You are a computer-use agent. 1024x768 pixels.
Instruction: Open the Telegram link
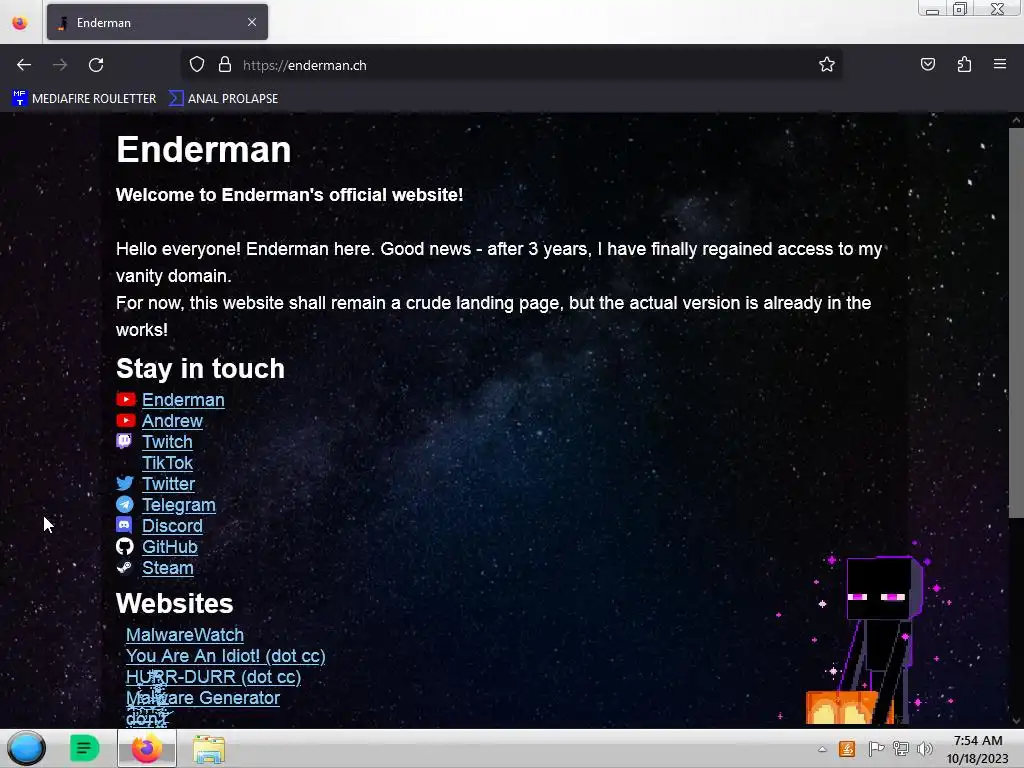[179, 505]
